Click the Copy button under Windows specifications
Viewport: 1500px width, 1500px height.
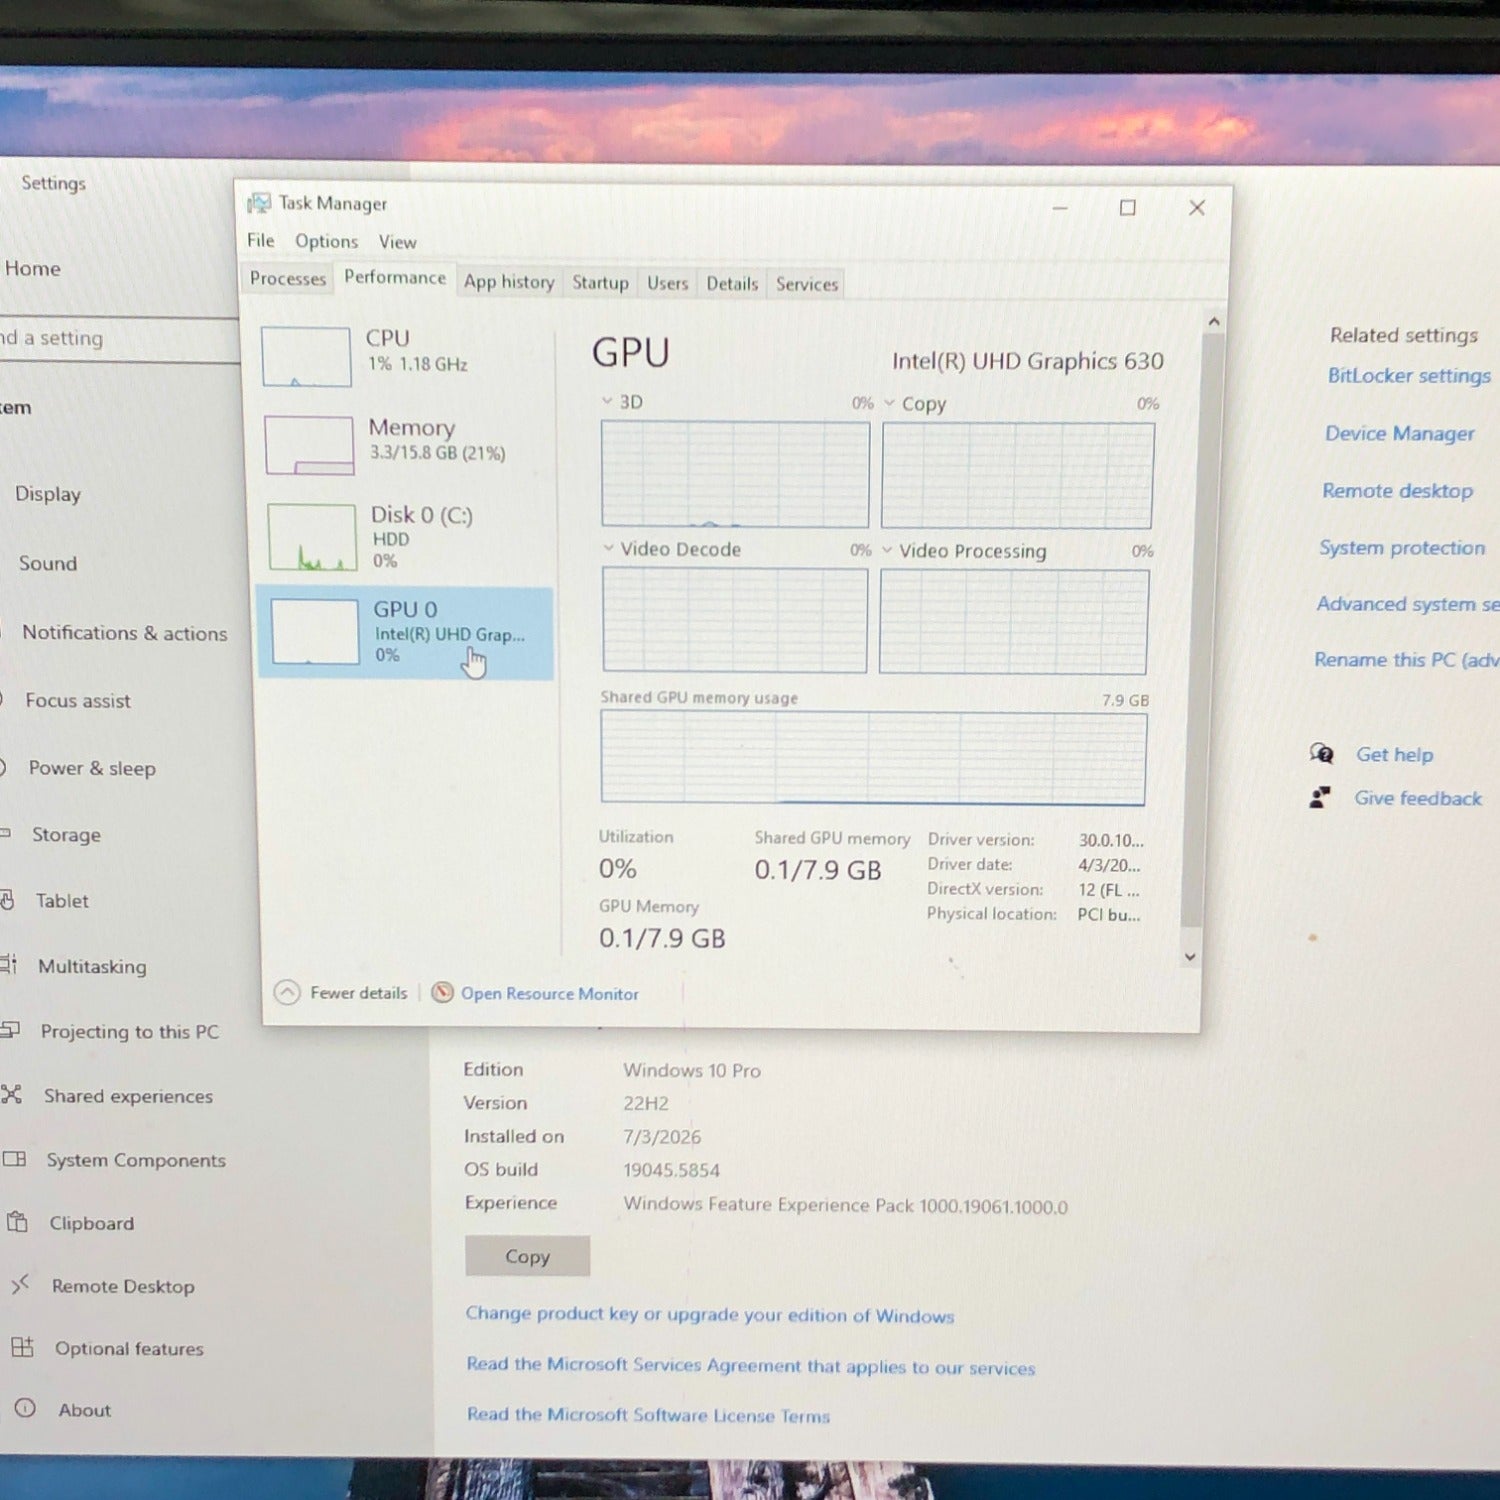tap(527, 1256)
